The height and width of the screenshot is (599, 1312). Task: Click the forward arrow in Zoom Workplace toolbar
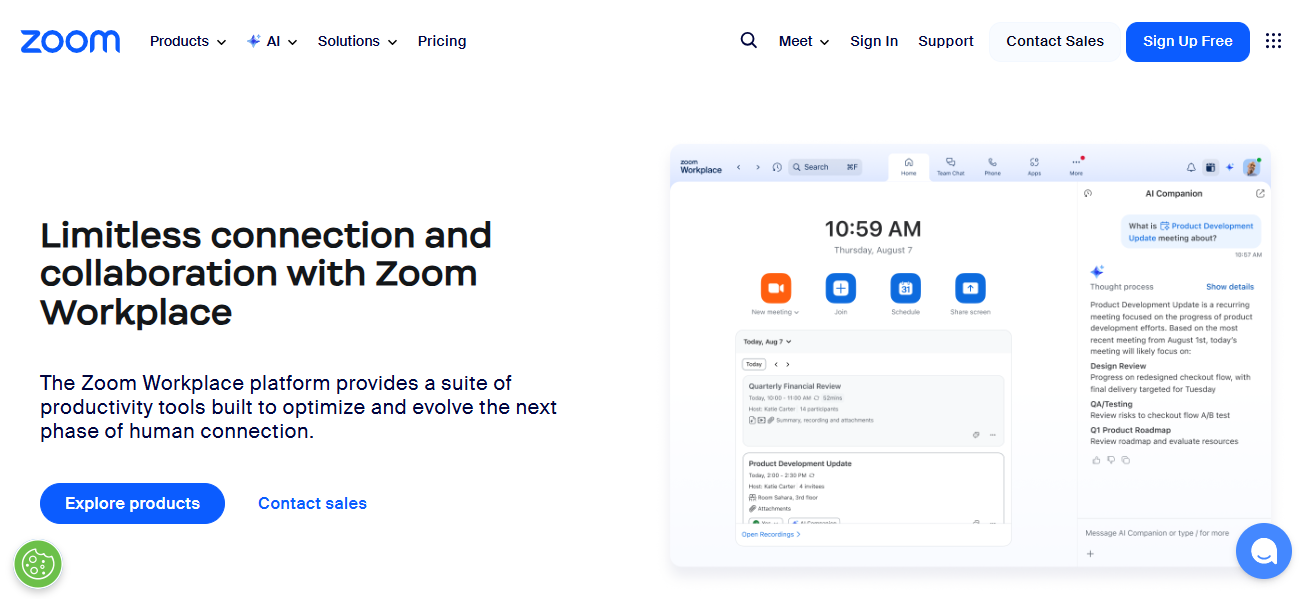(758, 167)
